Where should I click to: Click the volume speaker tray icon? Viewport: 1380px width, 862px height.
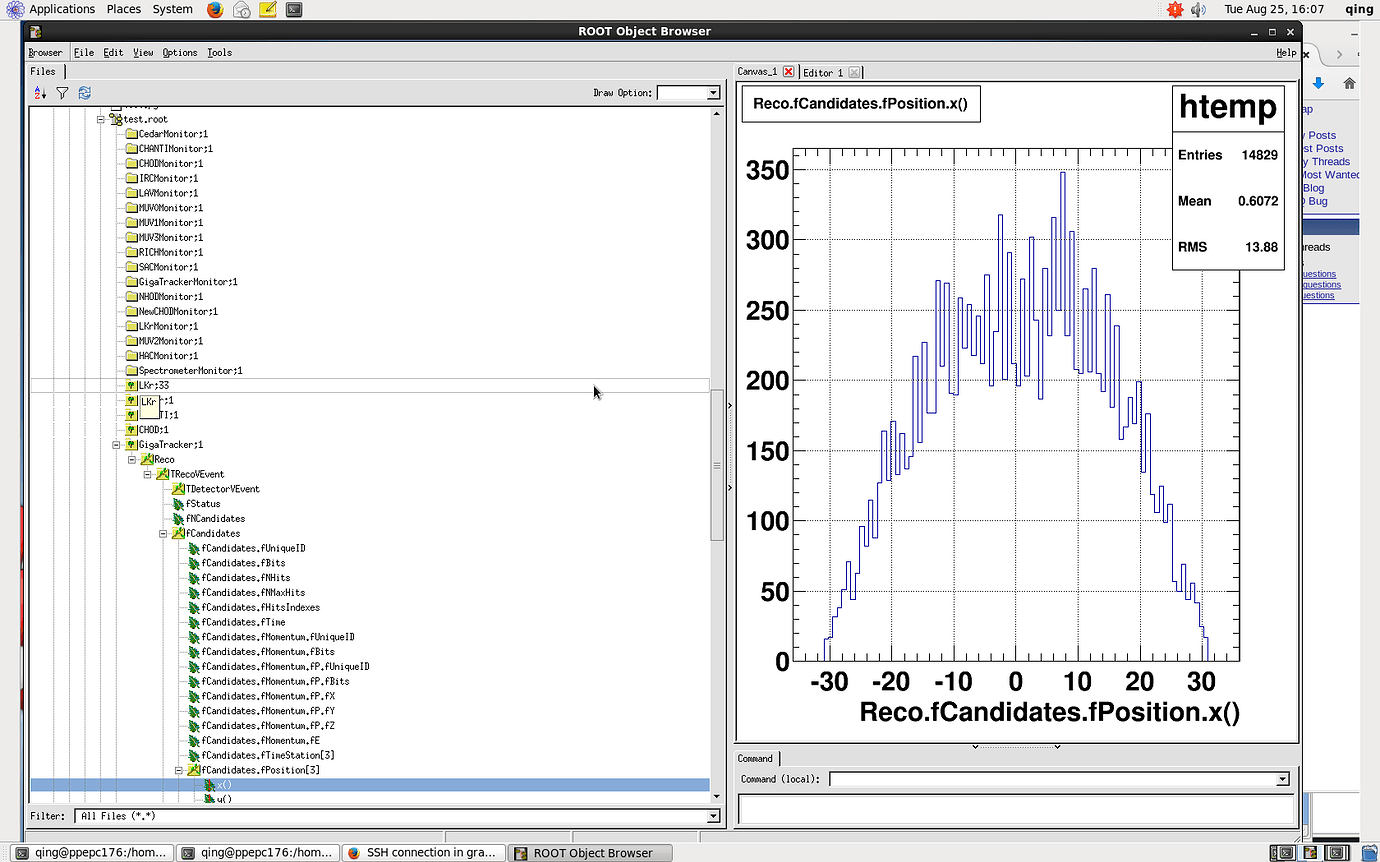(x=1198, y=10)
